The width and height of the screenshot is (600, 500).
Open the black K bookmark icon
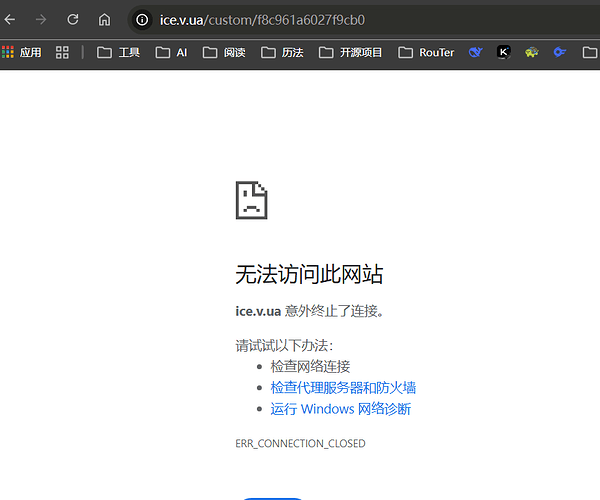504,52
